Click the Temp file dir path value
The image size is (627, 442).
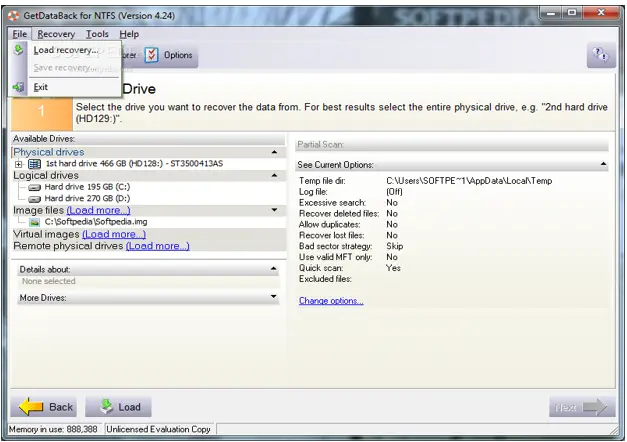click(x=469, y=181)
